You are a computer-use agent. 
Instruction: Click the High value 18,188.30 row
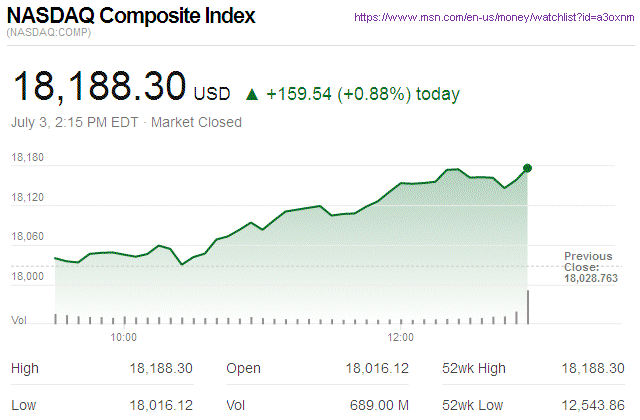pos(161,369)
